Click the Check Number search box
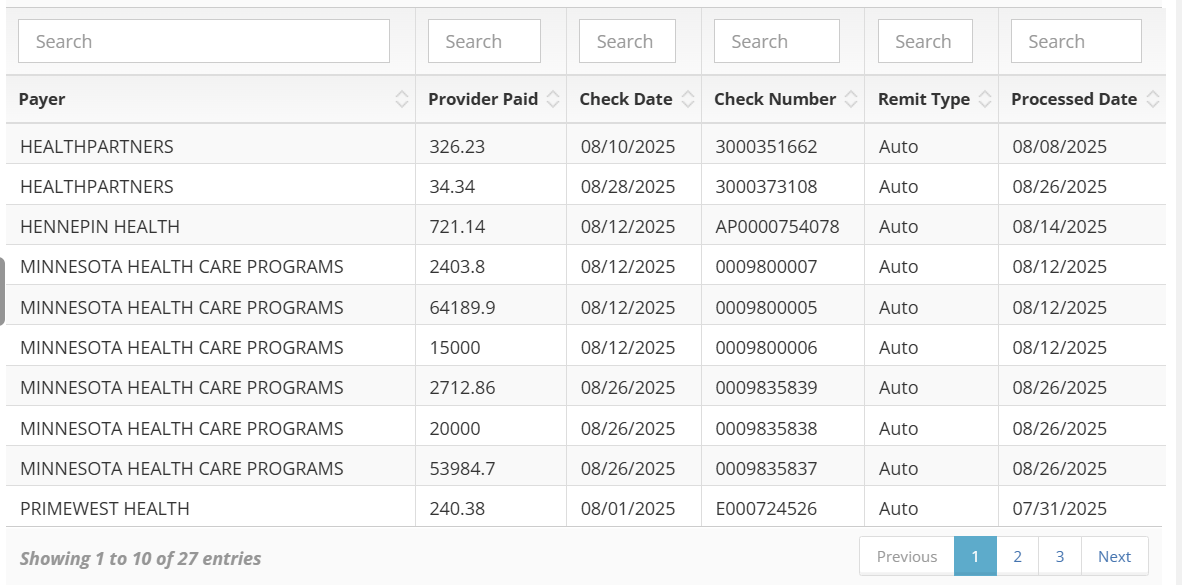The image size is (1186, 585). pos(777,41)
